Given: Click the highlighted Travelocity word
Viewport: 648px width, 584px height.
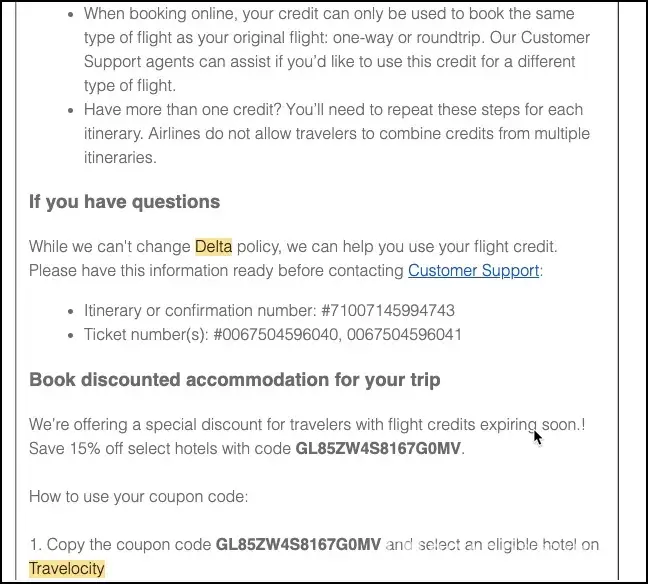Looking at the screenshot, I should (x=66, y=569).
